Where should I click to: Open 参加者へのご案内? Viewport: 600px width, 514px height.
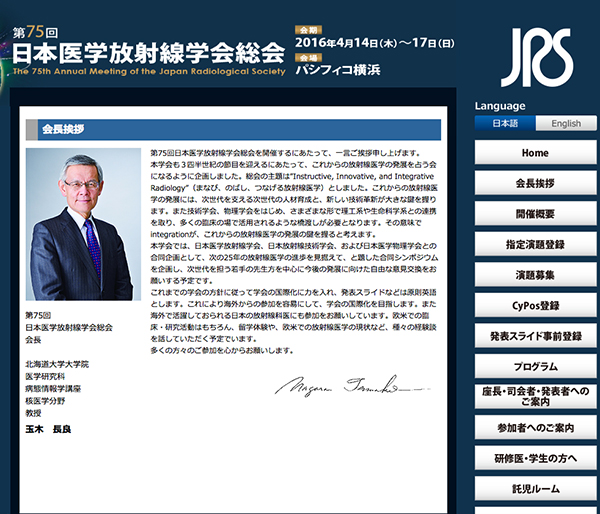click(x=535, y=428)
